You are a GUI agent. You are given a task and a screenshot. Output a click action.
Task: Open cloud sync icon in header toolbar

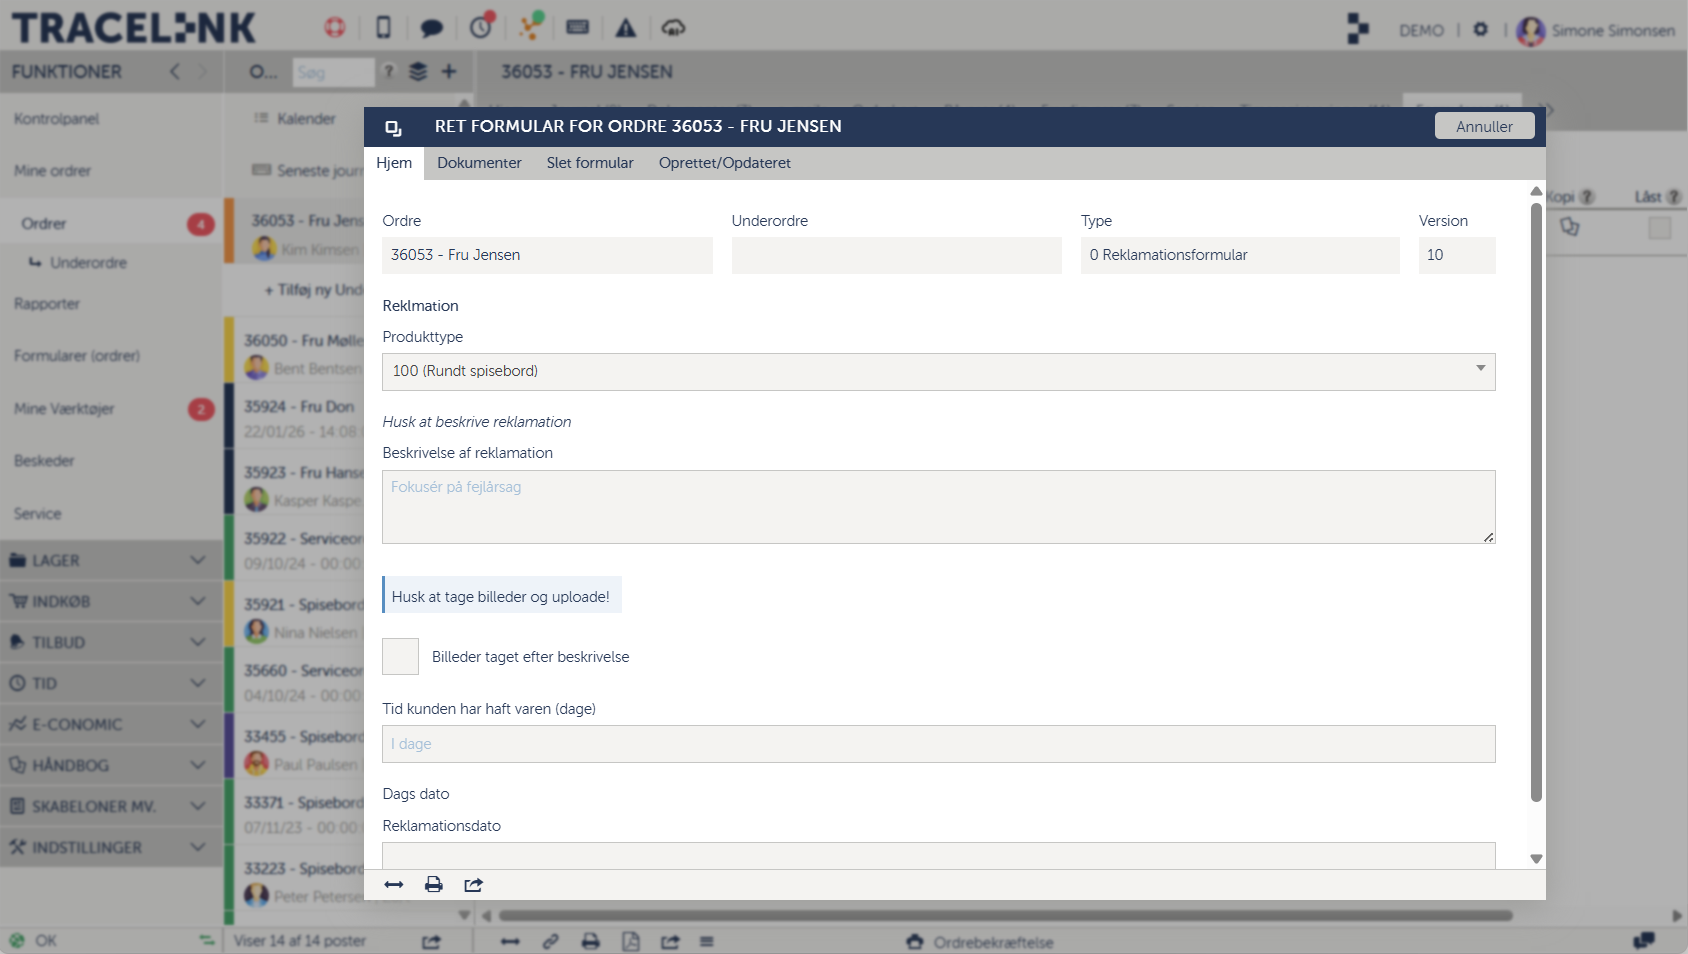[x=675, y=27]
